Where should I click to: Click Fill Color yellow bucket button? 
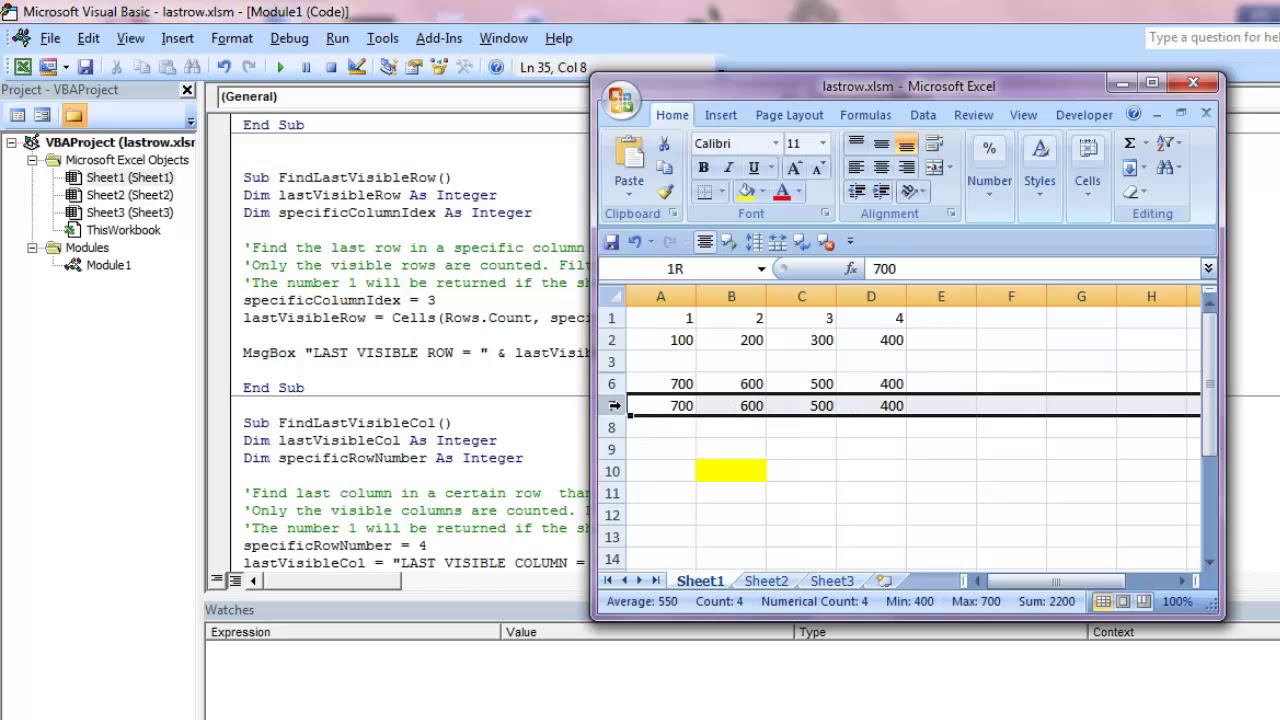(746, 192)
